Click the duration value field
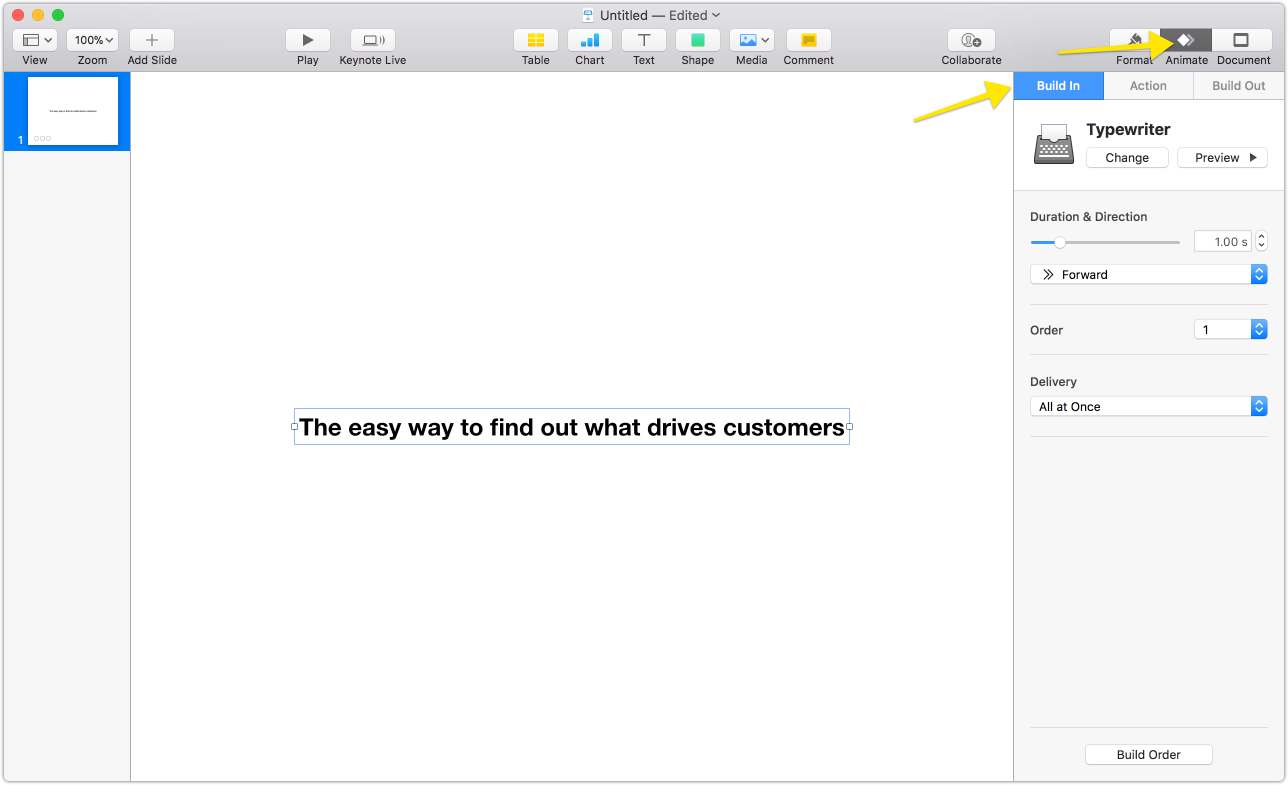 (1223, 242)
